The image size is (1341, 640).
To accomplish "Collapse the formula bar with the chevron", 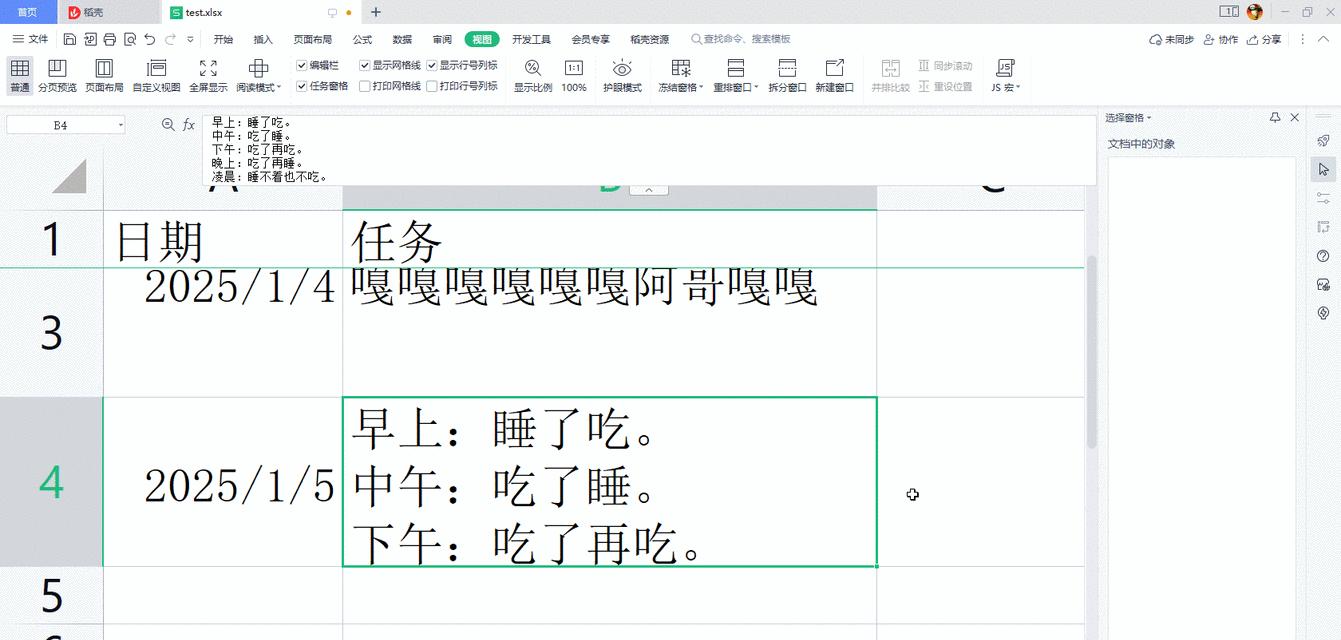I will coord(649,189).
